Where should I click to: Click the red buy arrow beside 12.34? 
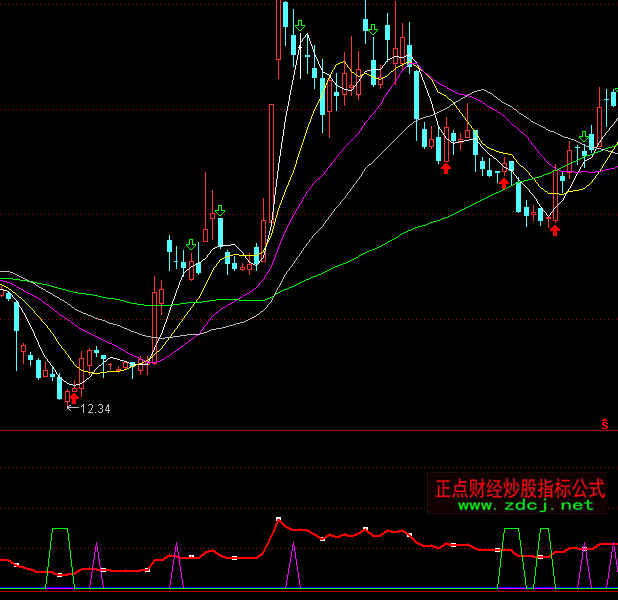(x=73, y=398)
